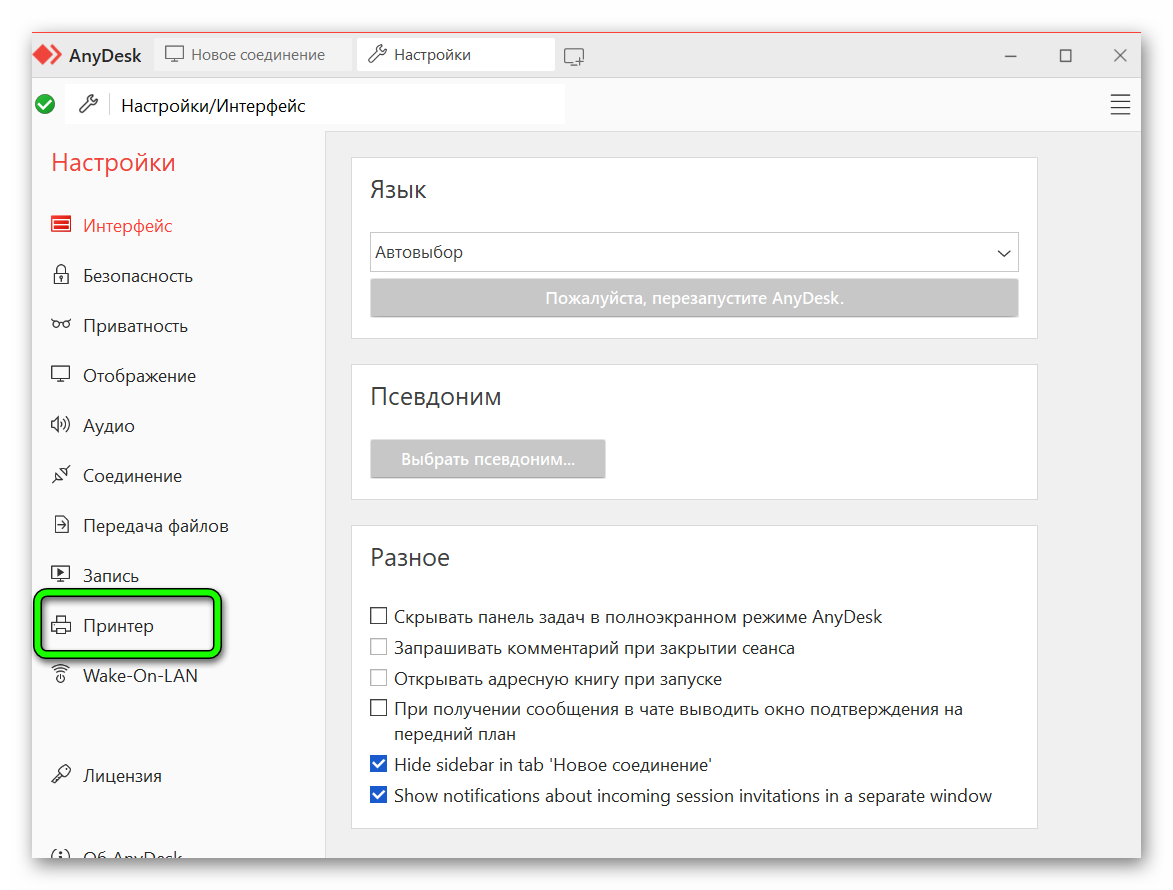Click the lock icon for Безопасность

click(61, 274)
